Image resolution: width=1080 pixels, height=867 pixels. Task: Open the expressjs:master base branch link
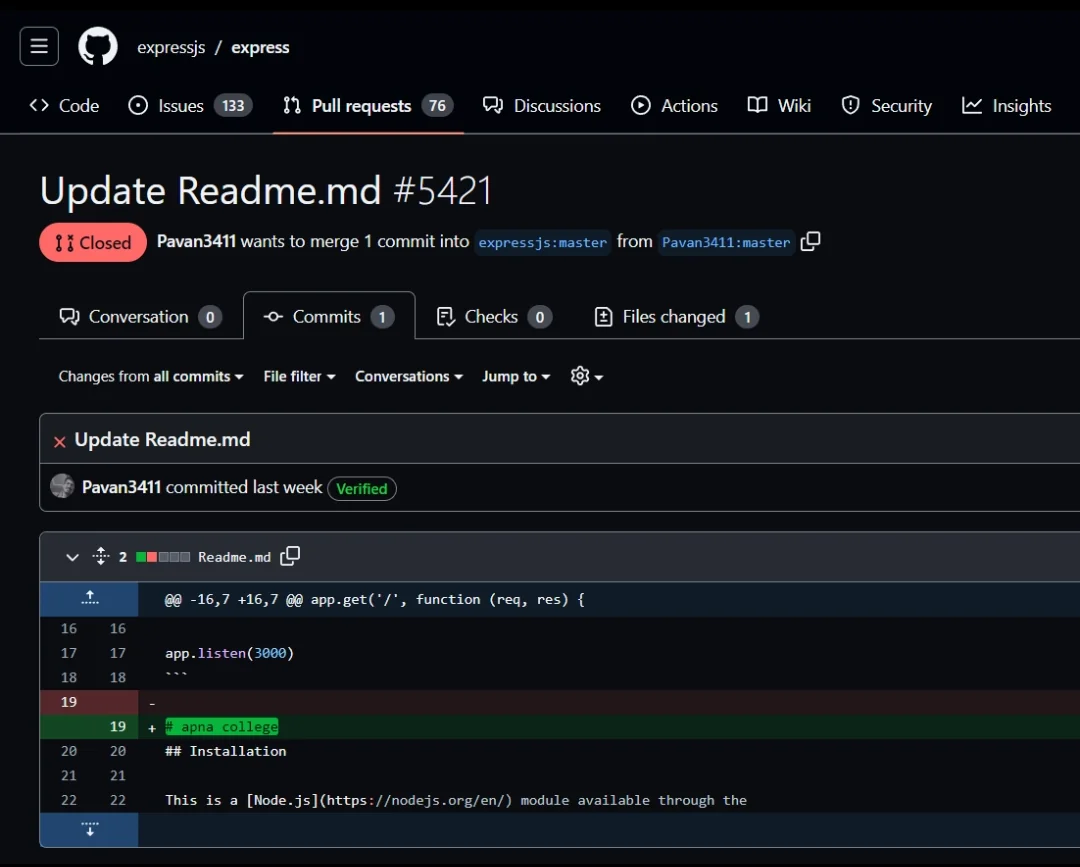click(542, 242)
